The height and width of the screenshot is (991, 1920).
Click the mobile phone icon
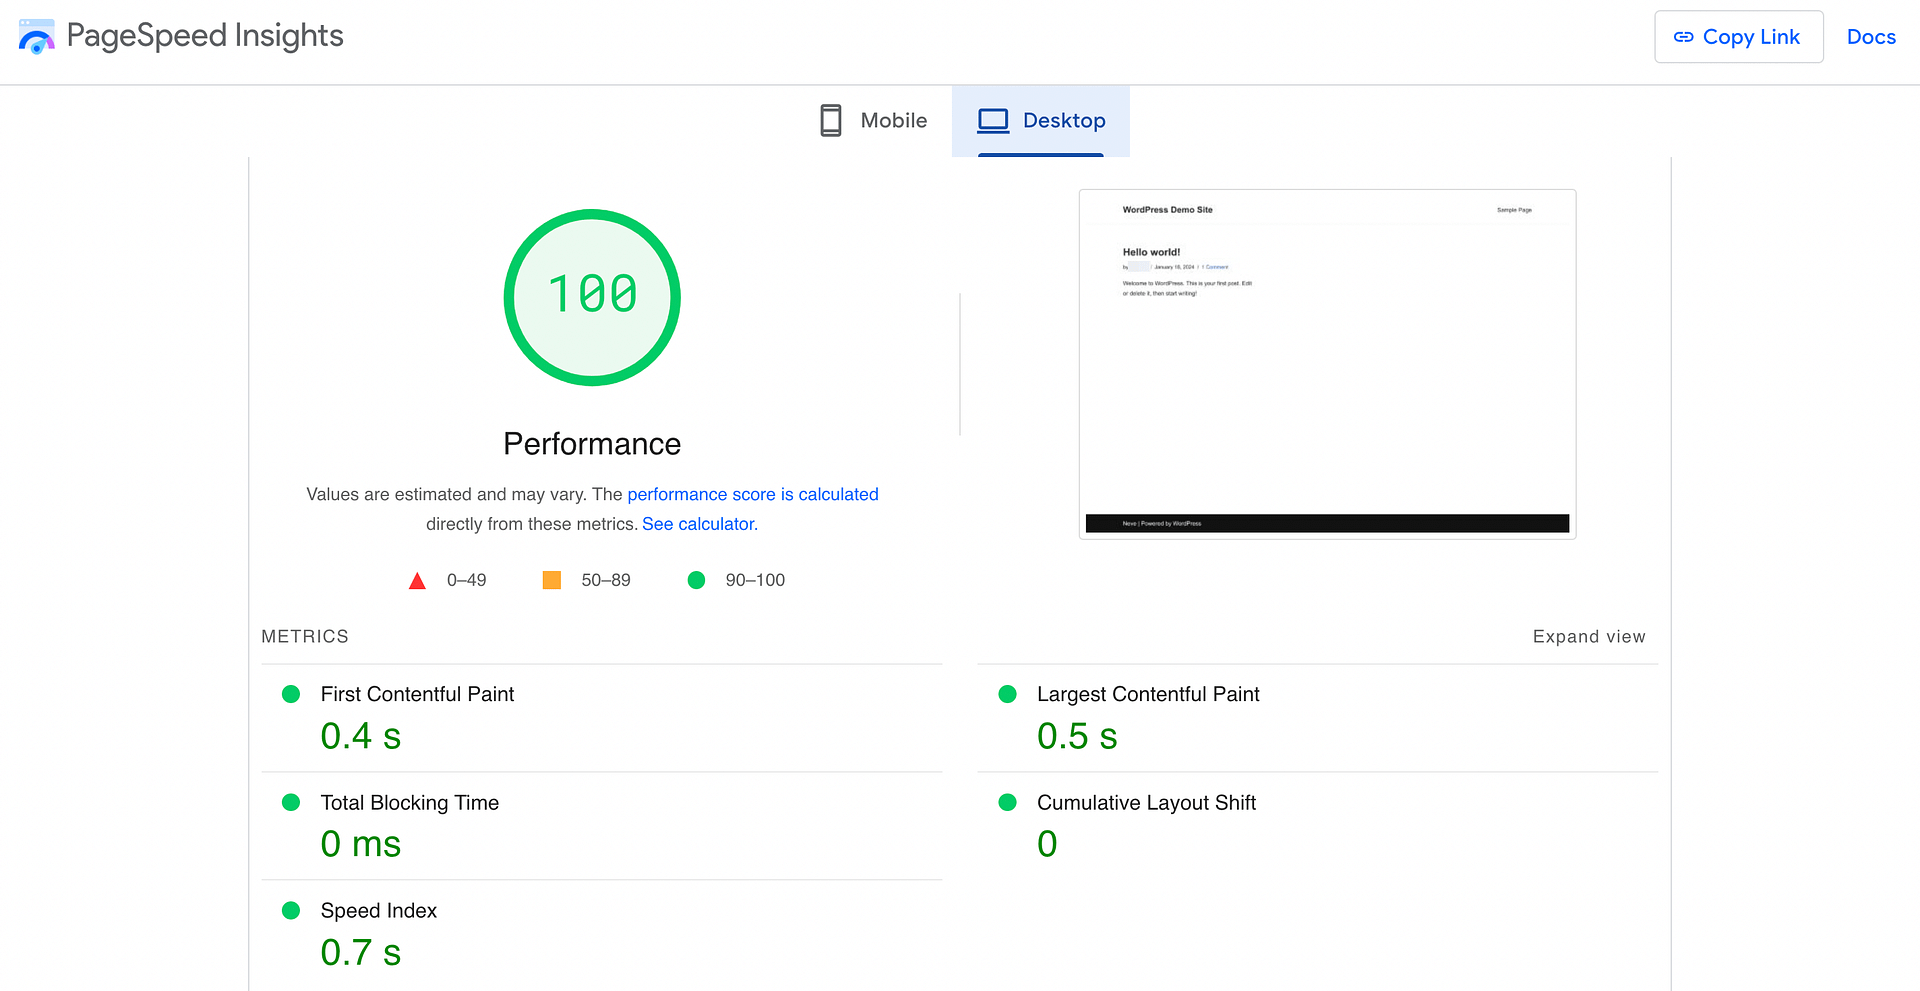tap(830, 121)
